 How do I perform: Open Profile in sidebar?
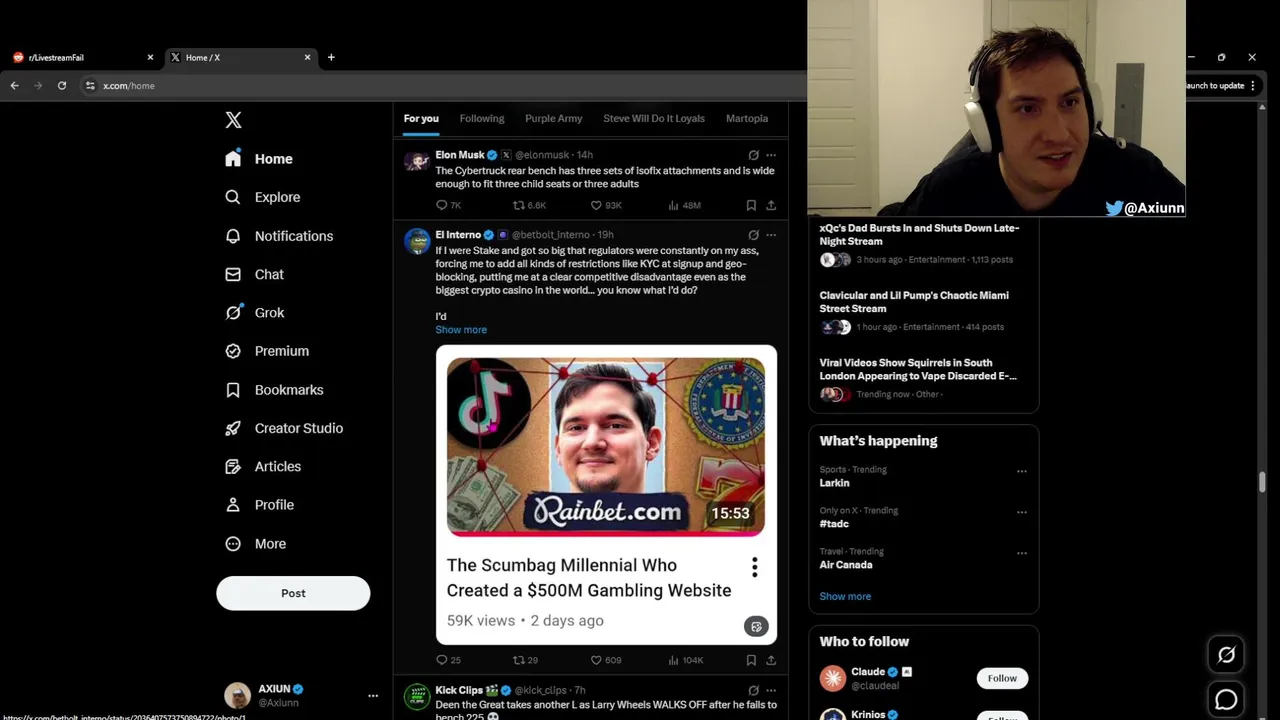(x=259, y=505)
